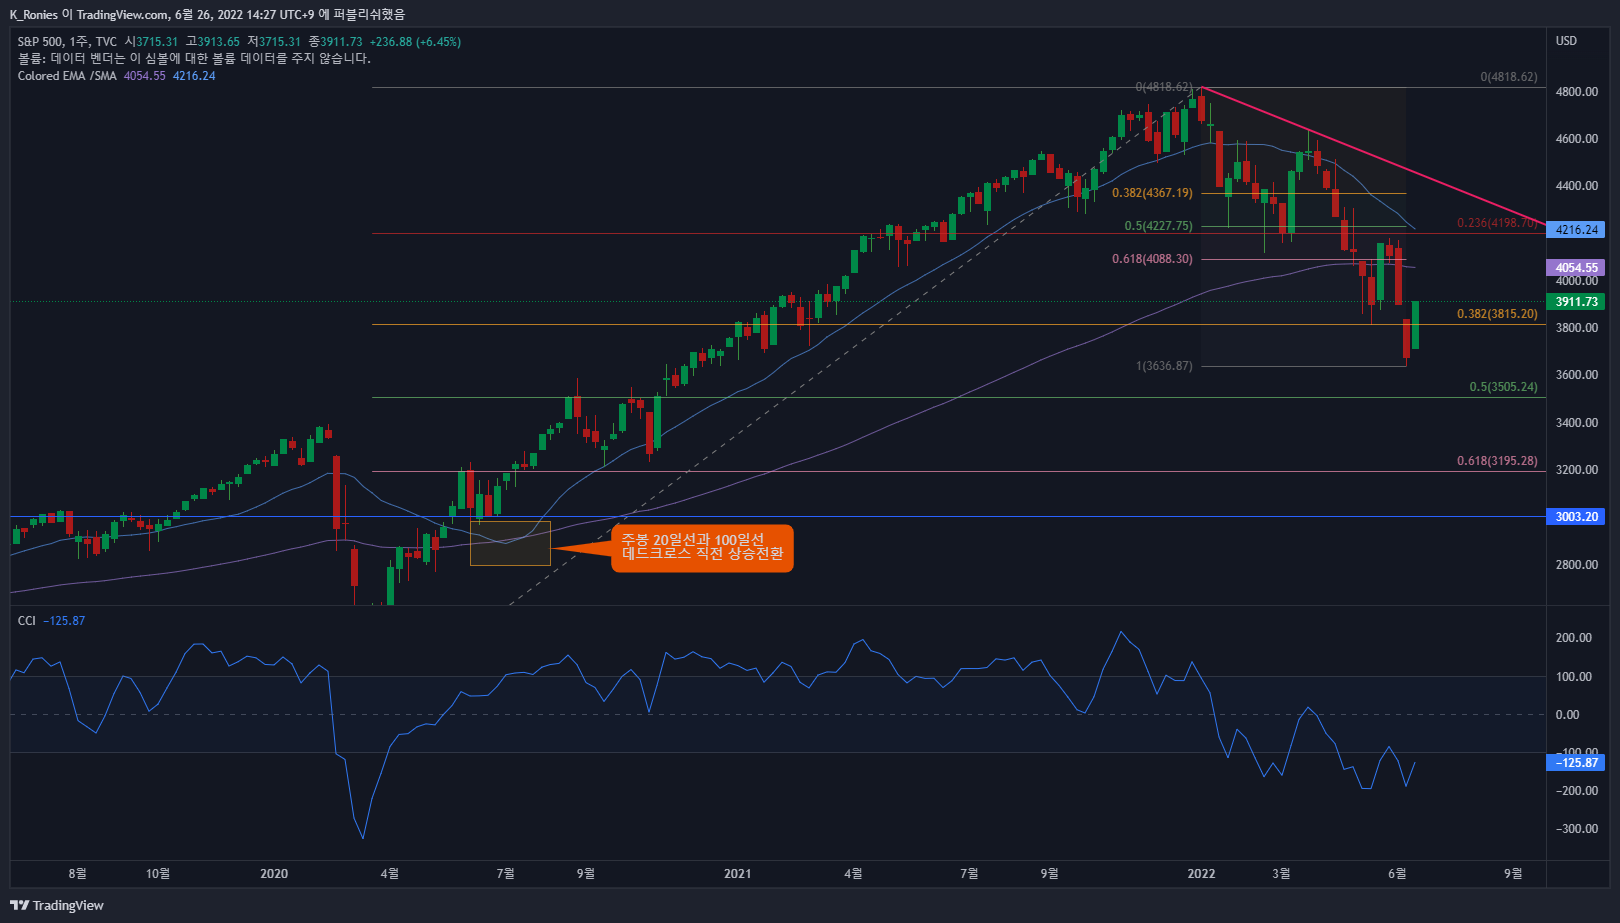Image resolution: width=1620 pixels, height=923 pixels.
Task: Click the 2020 label on the time axis
Action: (x=274, y=874)
